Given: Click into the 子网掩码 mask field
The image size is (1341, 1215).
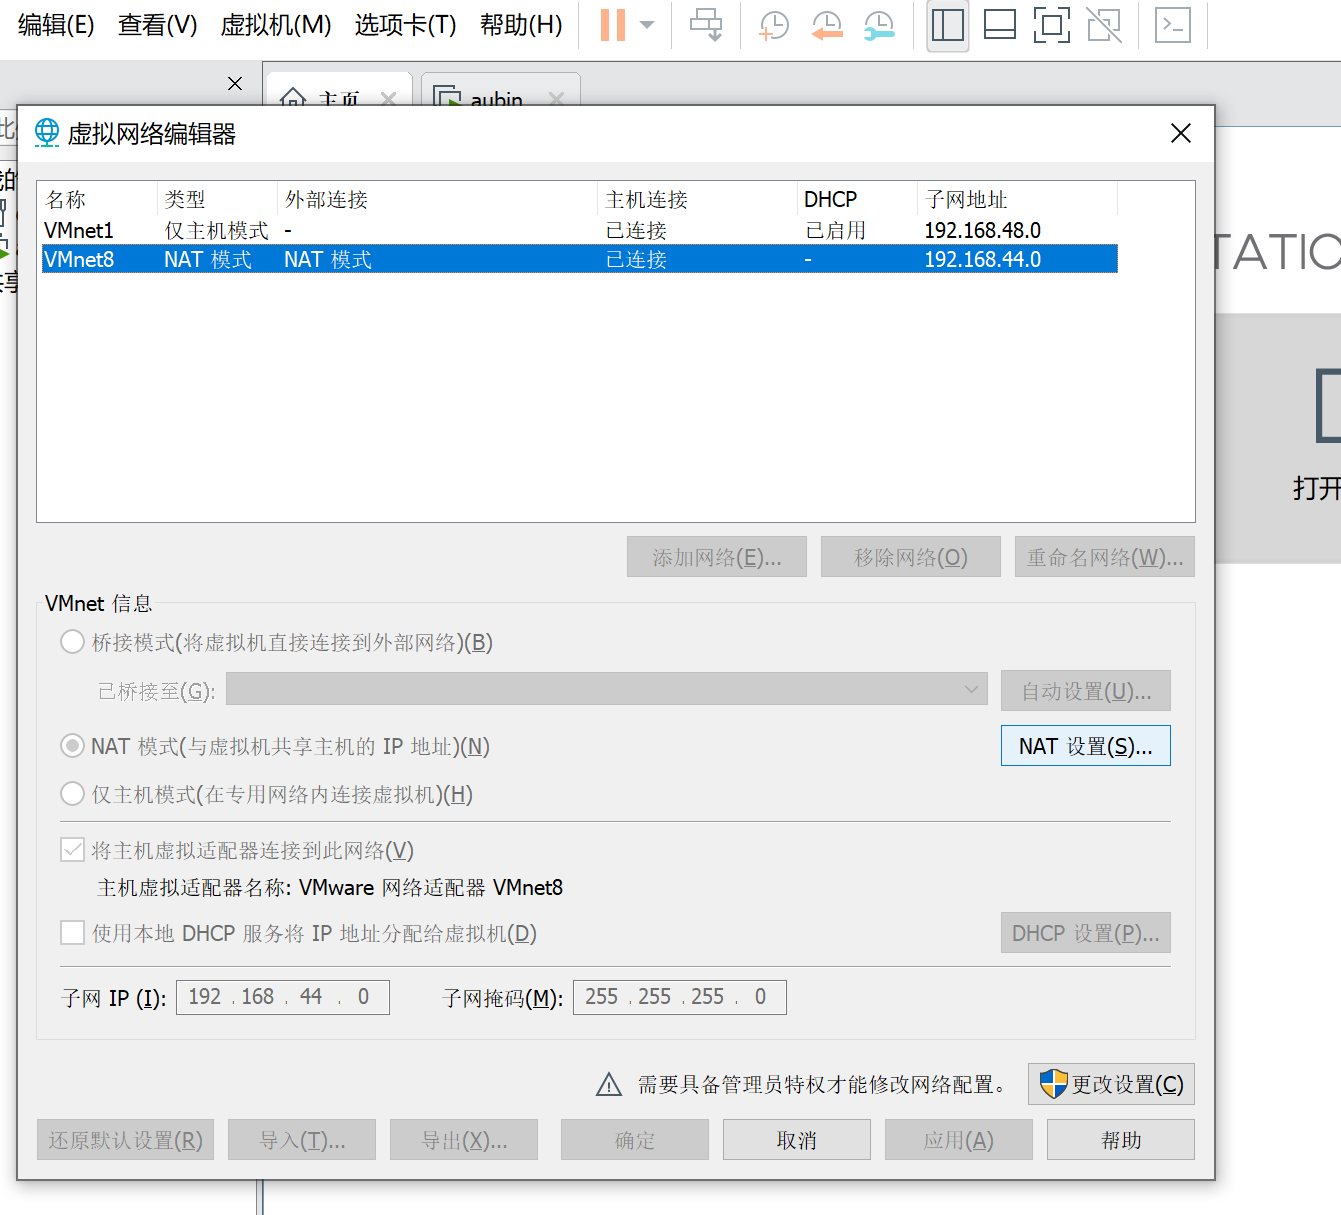Looking at the screenshot, I should [680, 997].
